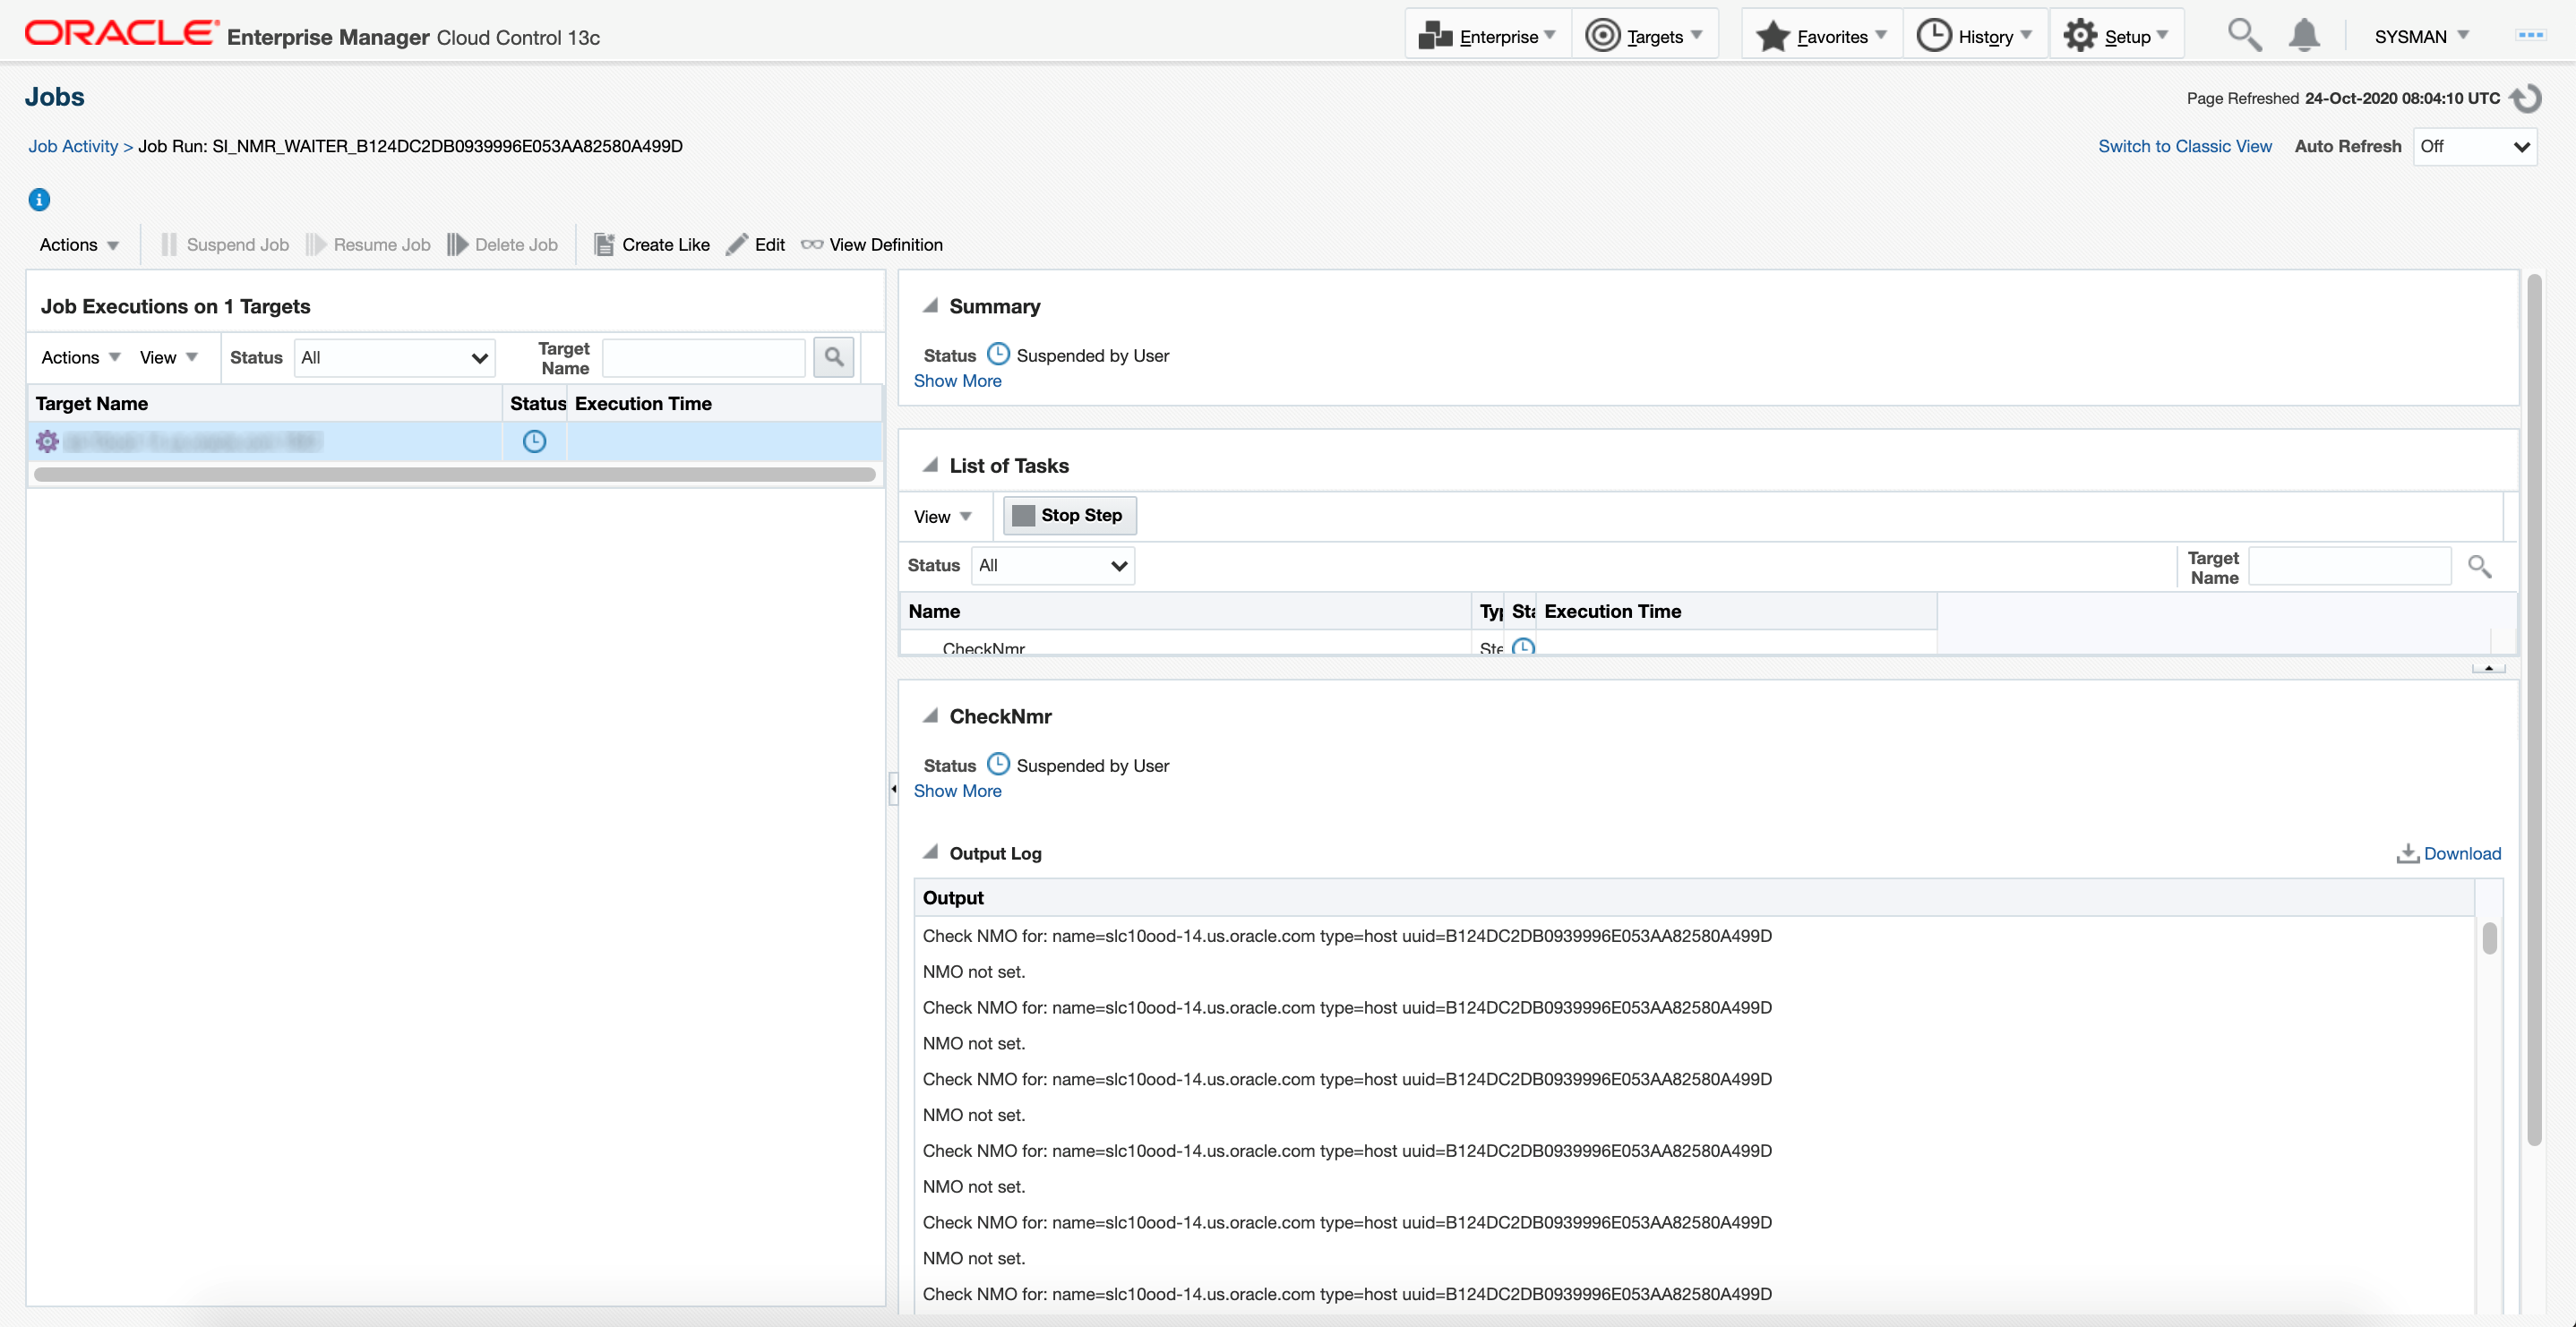Click search magnifier in List of Tasks
The image size is (2576, 1327).
[2479, 566]
